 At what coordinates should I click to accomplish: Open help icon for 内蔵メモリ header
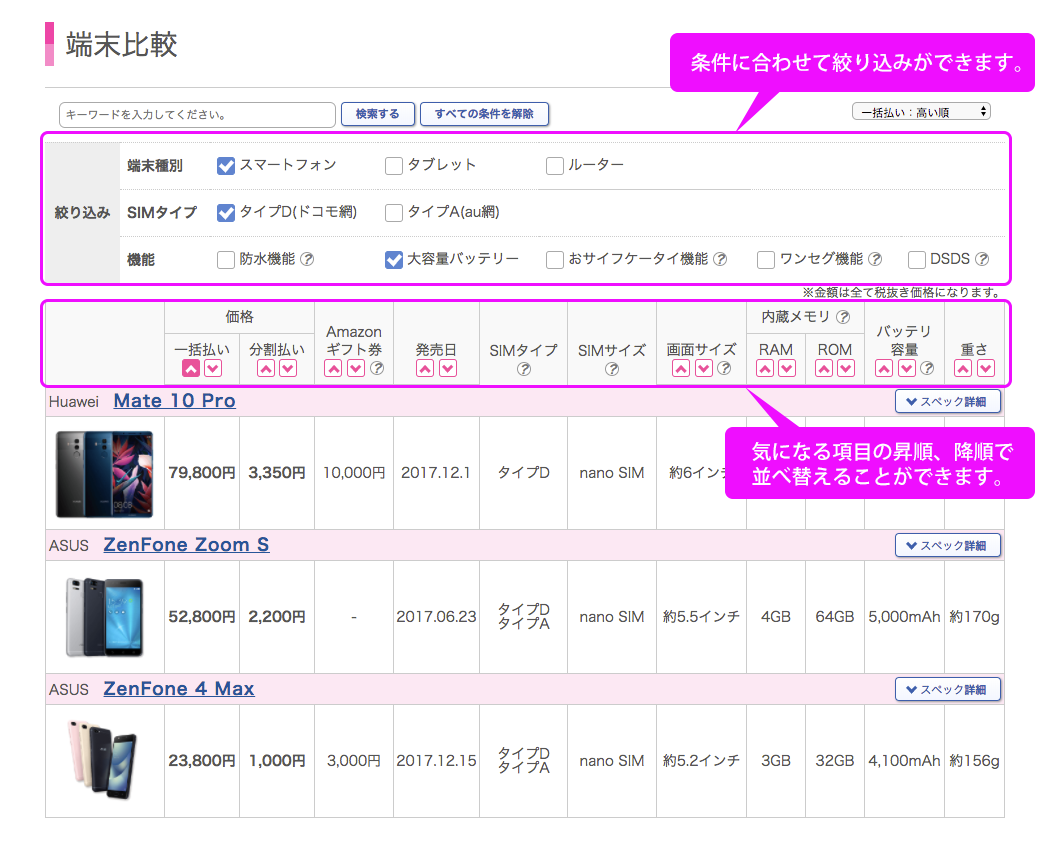pos(843,317)
